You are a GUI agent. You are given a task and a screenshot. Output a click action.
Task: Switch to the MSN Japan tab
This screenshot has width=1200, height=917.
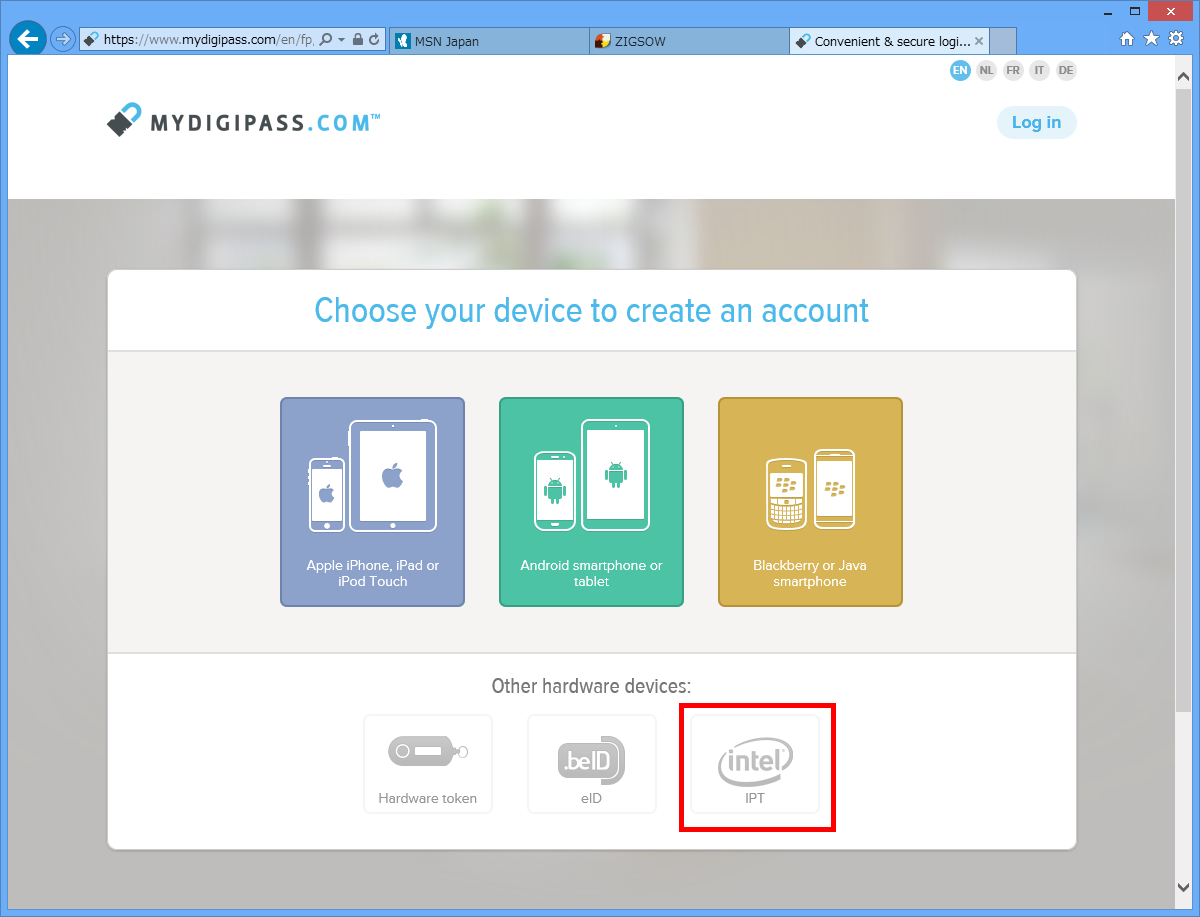coord(489,41)
